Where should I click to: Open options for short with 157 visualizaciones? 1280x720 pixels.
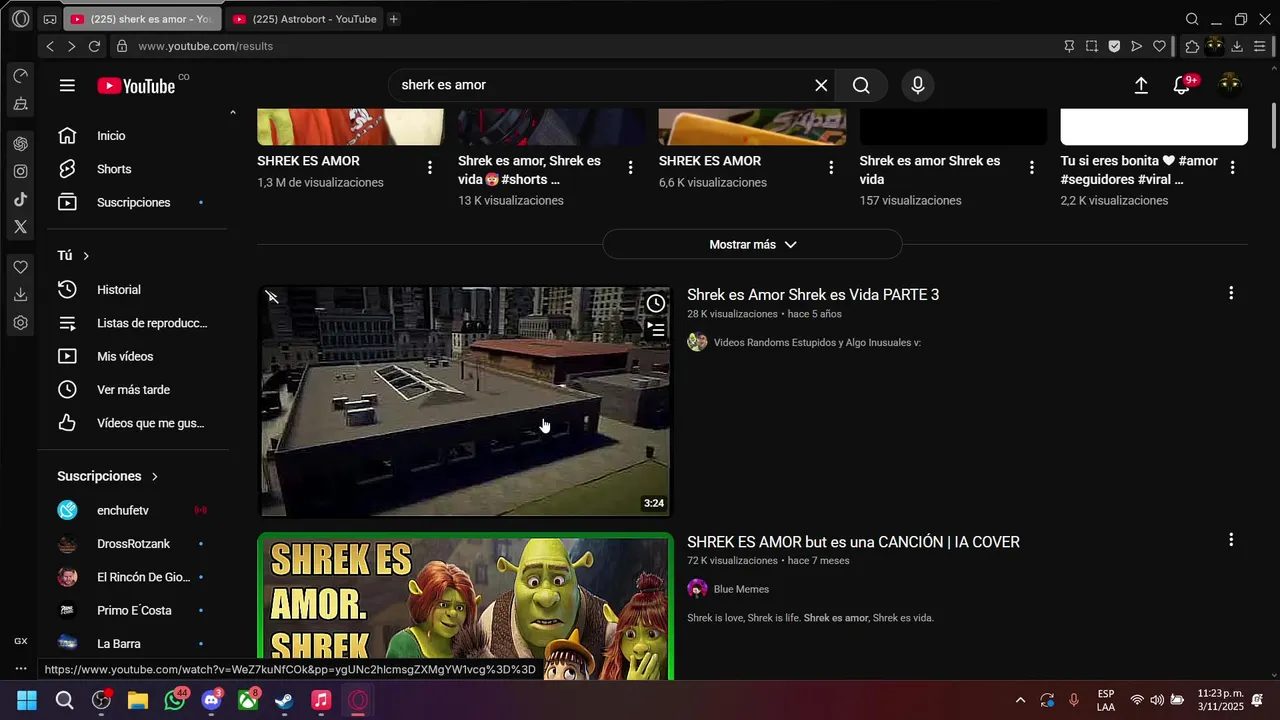(x=1032, y=167)
